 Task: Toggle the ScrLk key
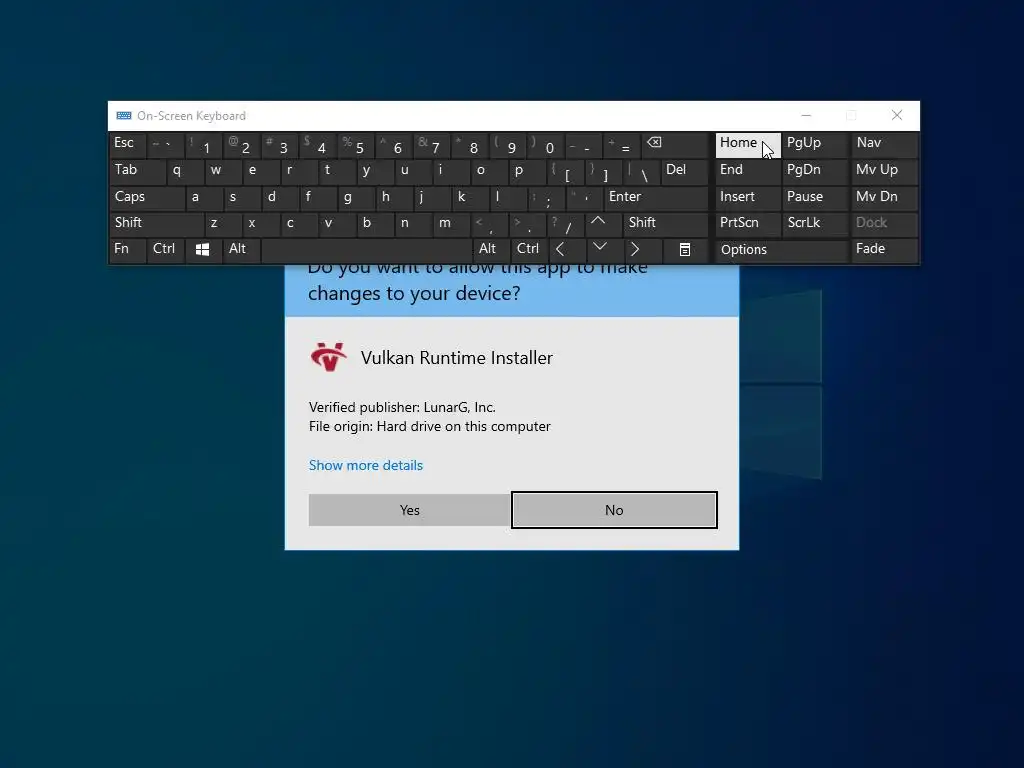[816, 223]
